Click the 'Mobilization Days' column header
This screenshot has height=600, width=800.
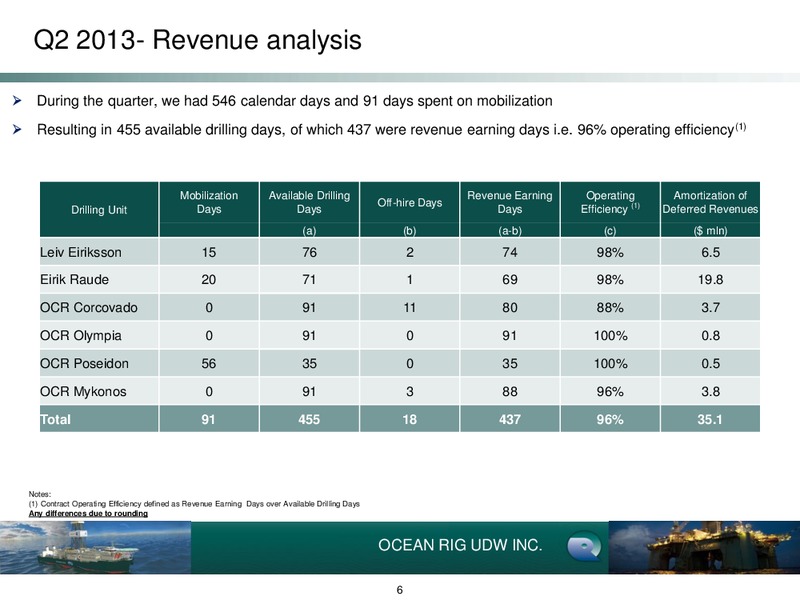(209, 203)
